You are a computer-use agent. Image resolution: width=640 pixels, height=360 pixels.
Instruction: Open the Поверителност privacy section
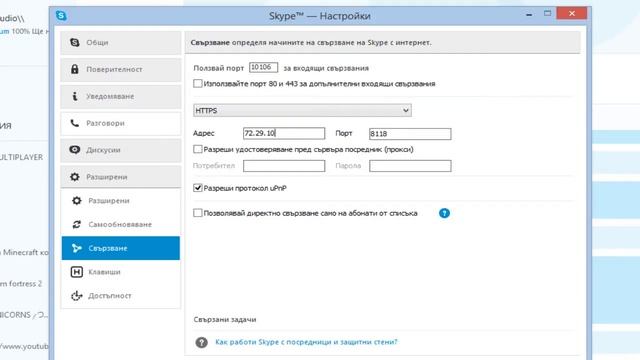point(121,69)
